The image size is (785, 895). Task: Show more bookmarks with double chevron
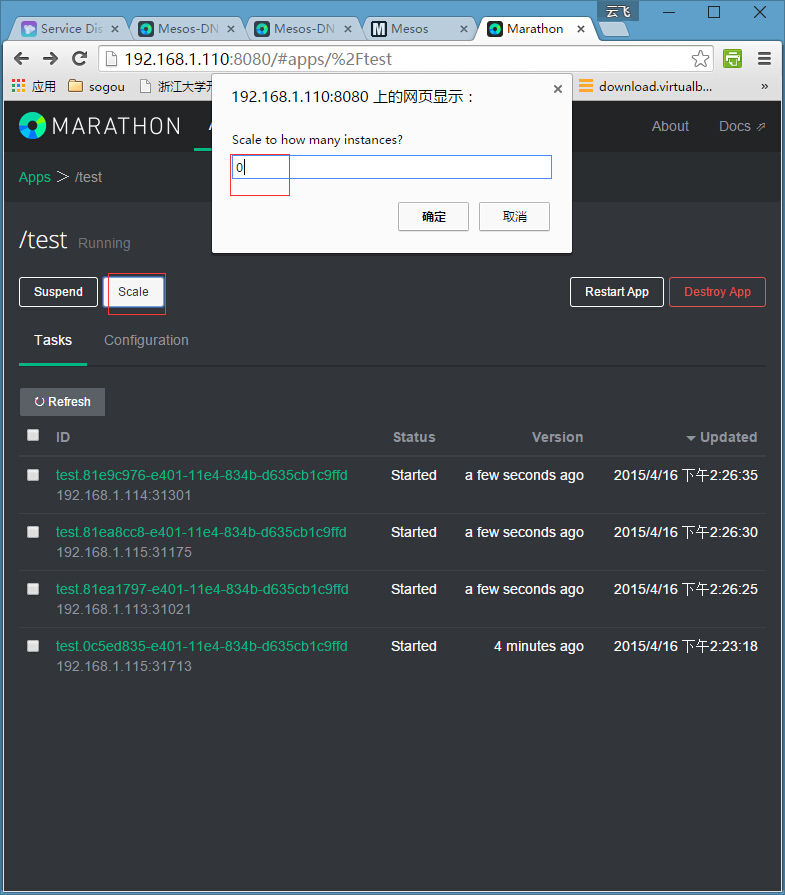pyautogui.click(x=764, y=86)
